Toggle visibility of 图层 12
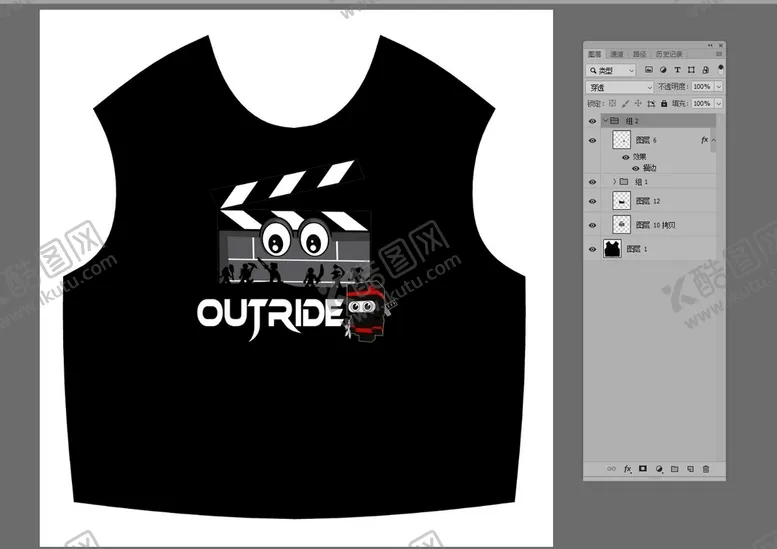The width and height of the screenshot is (777, 549). point(592,201)
